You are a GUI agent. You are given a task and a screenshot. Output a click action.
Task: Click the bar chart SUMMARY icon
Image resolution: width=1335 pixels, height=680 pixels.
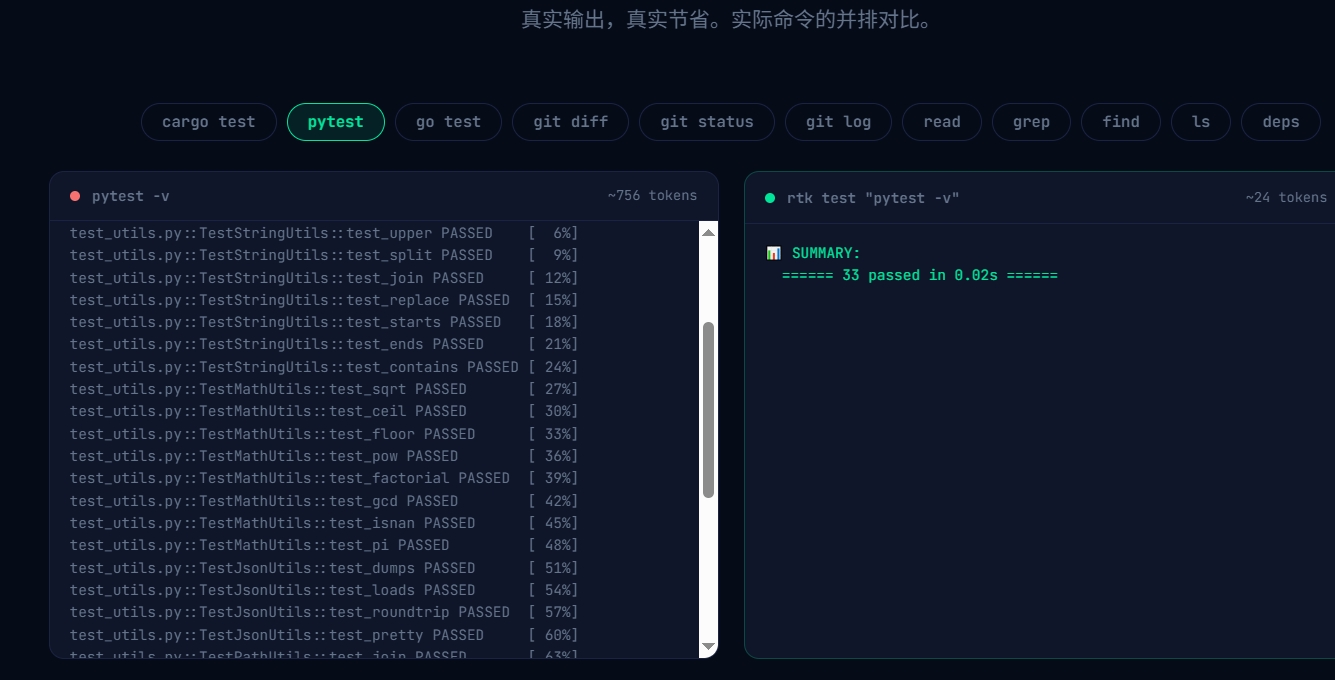pos(773,253)
